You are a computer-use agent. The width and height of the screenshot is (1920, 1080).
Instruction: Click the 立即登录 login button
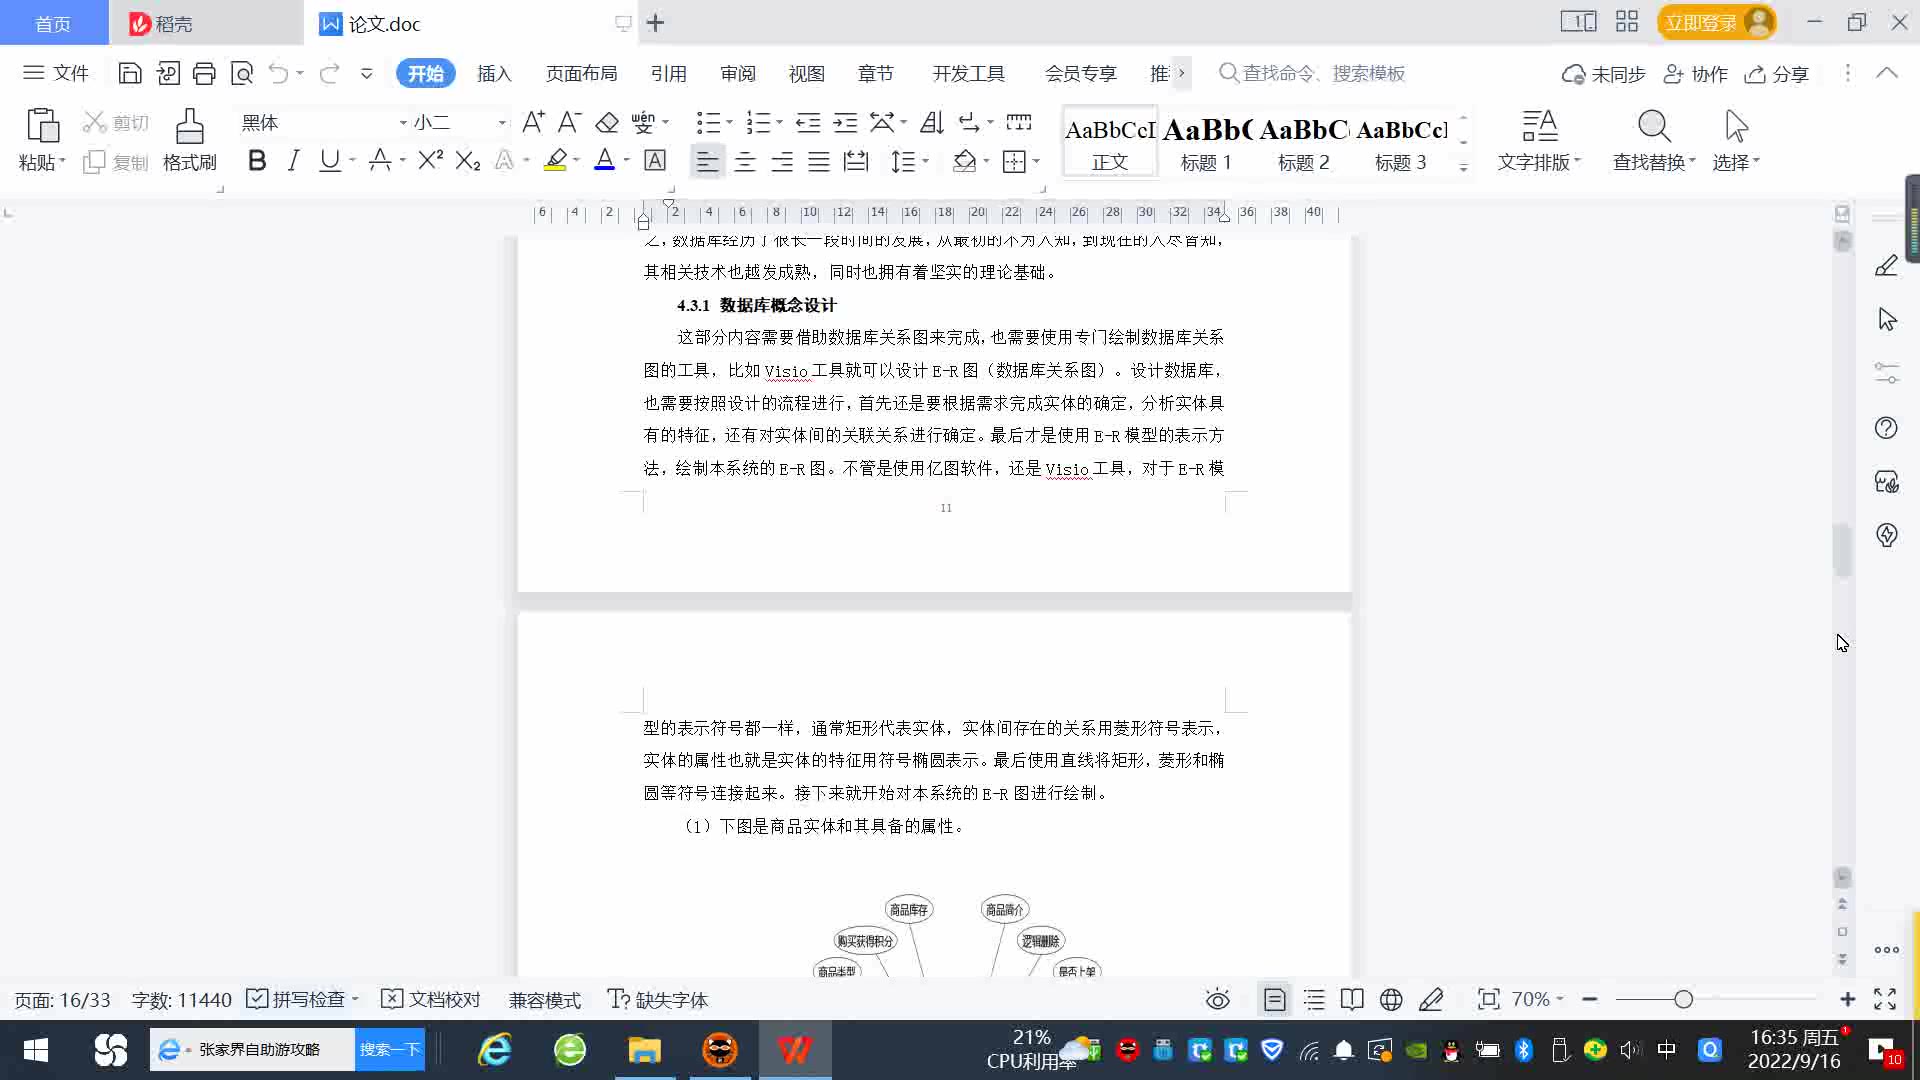(x=1700, y=22)
